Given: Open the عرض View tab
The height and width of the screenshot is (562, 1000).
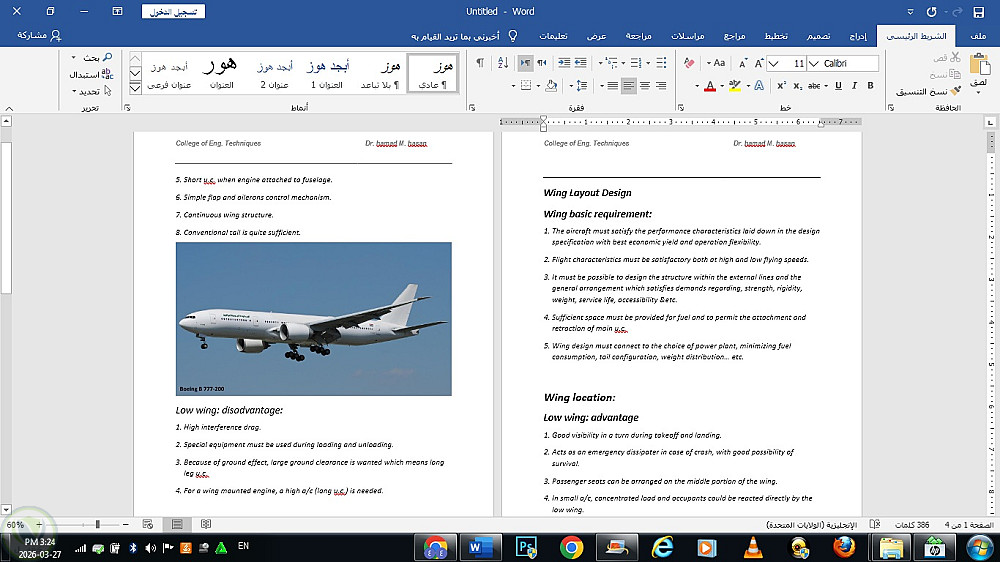Looking at the screenshot, I should click(x=596, y=36).
